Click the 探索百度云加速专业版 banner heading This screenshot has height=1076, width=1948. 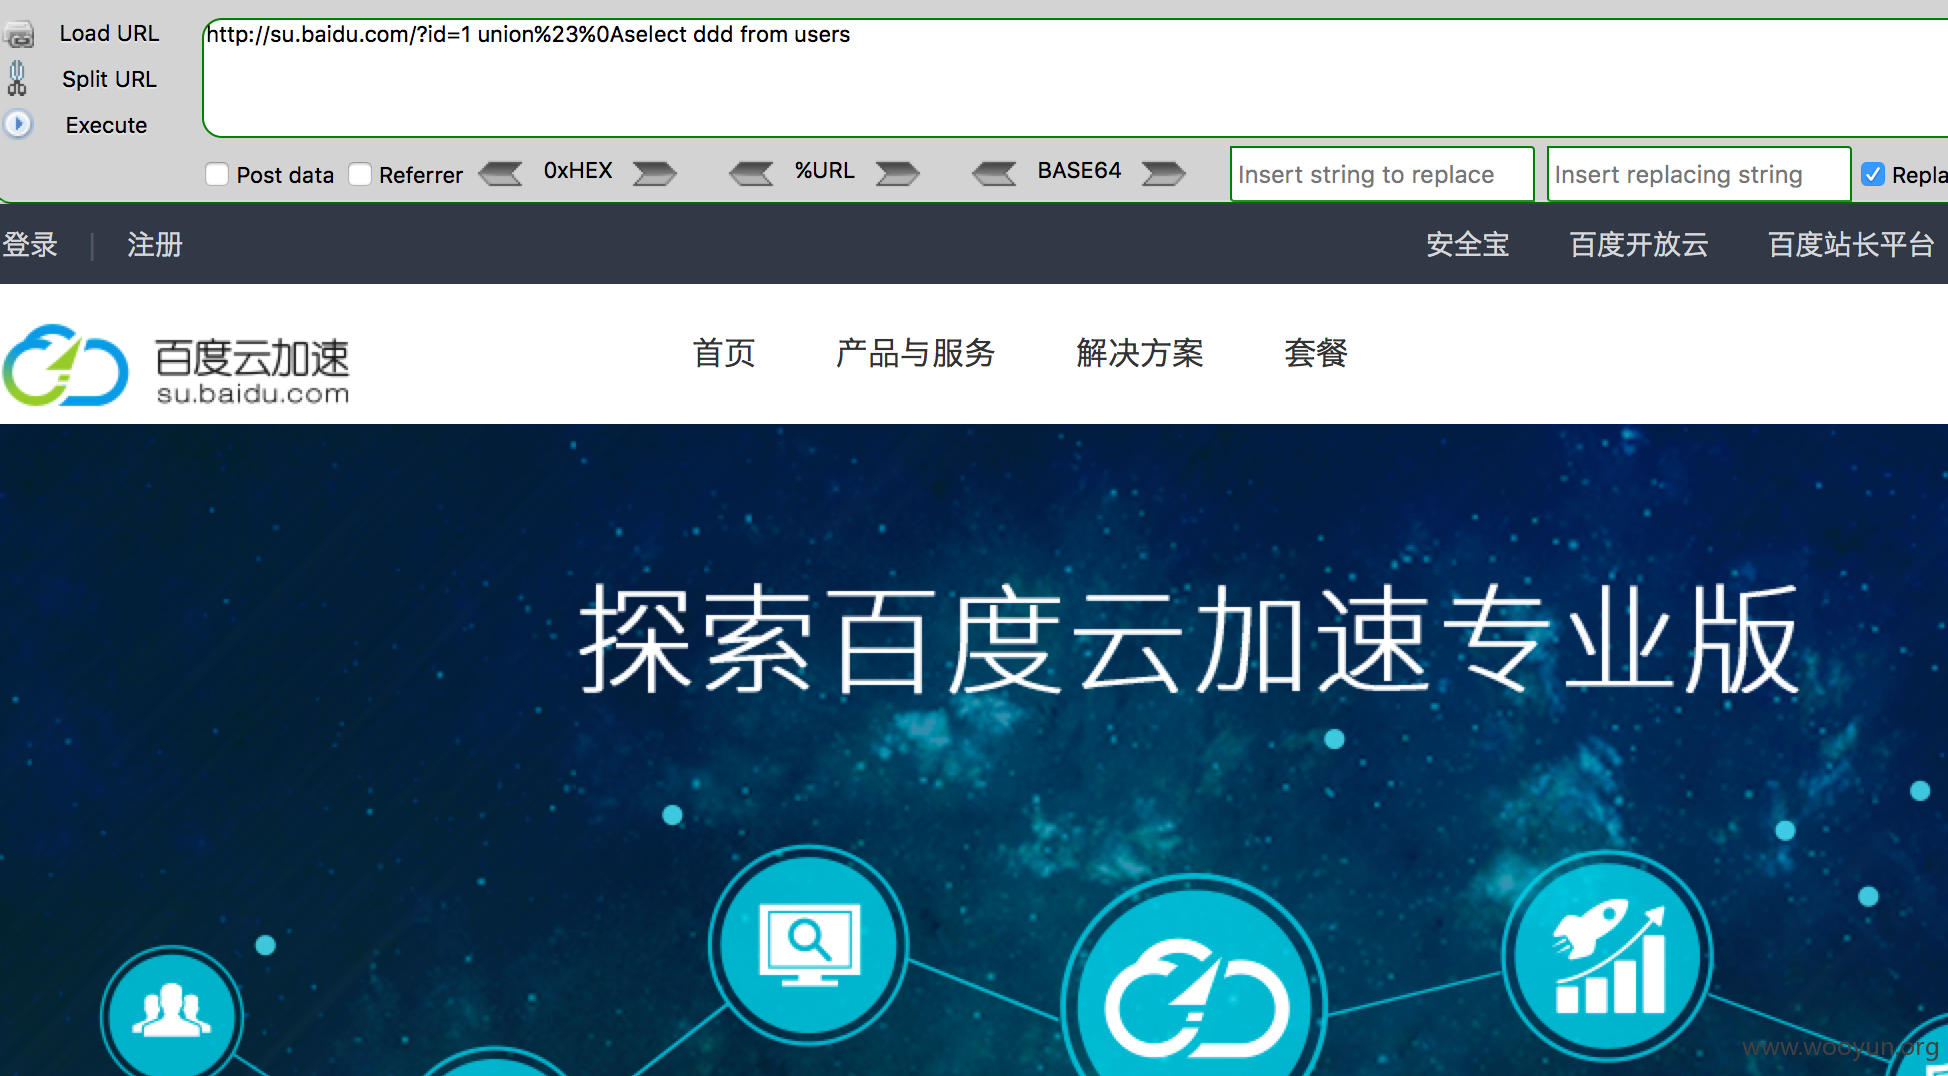(1190, 640)
